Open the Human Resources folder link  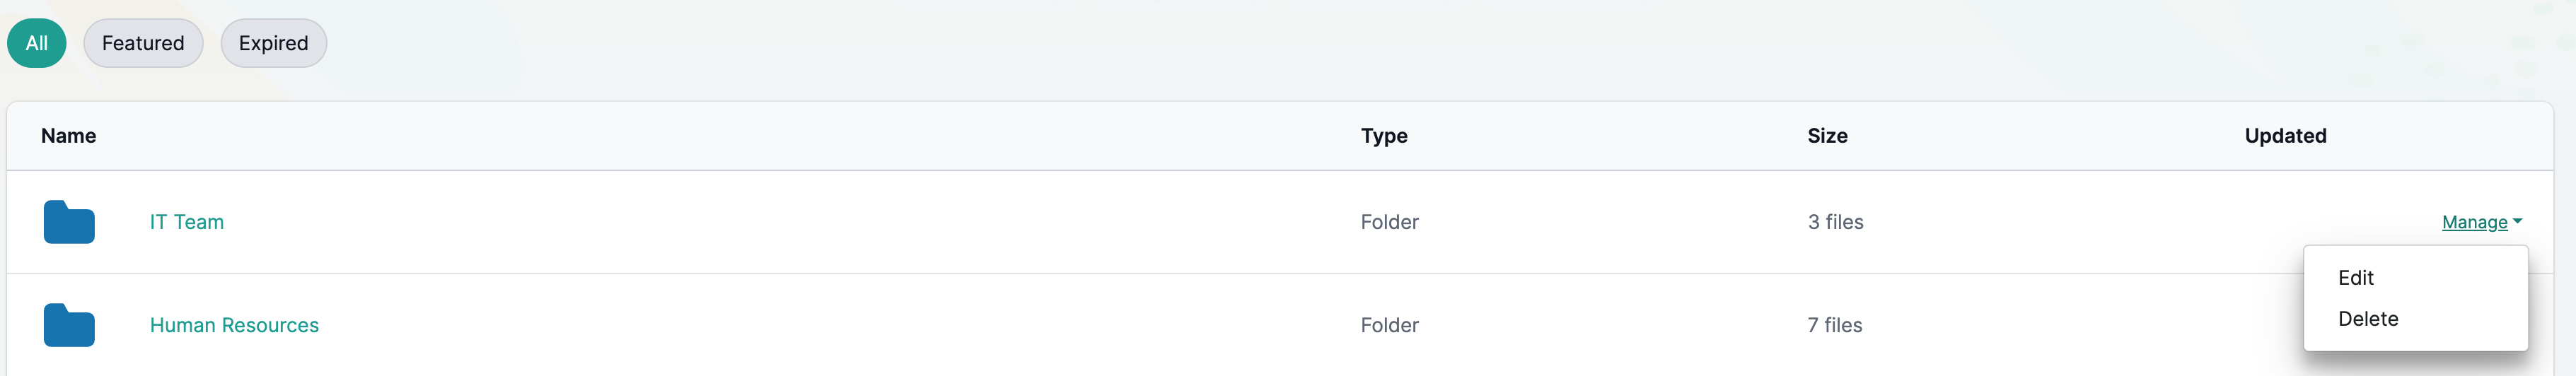(x=234, y=325)
